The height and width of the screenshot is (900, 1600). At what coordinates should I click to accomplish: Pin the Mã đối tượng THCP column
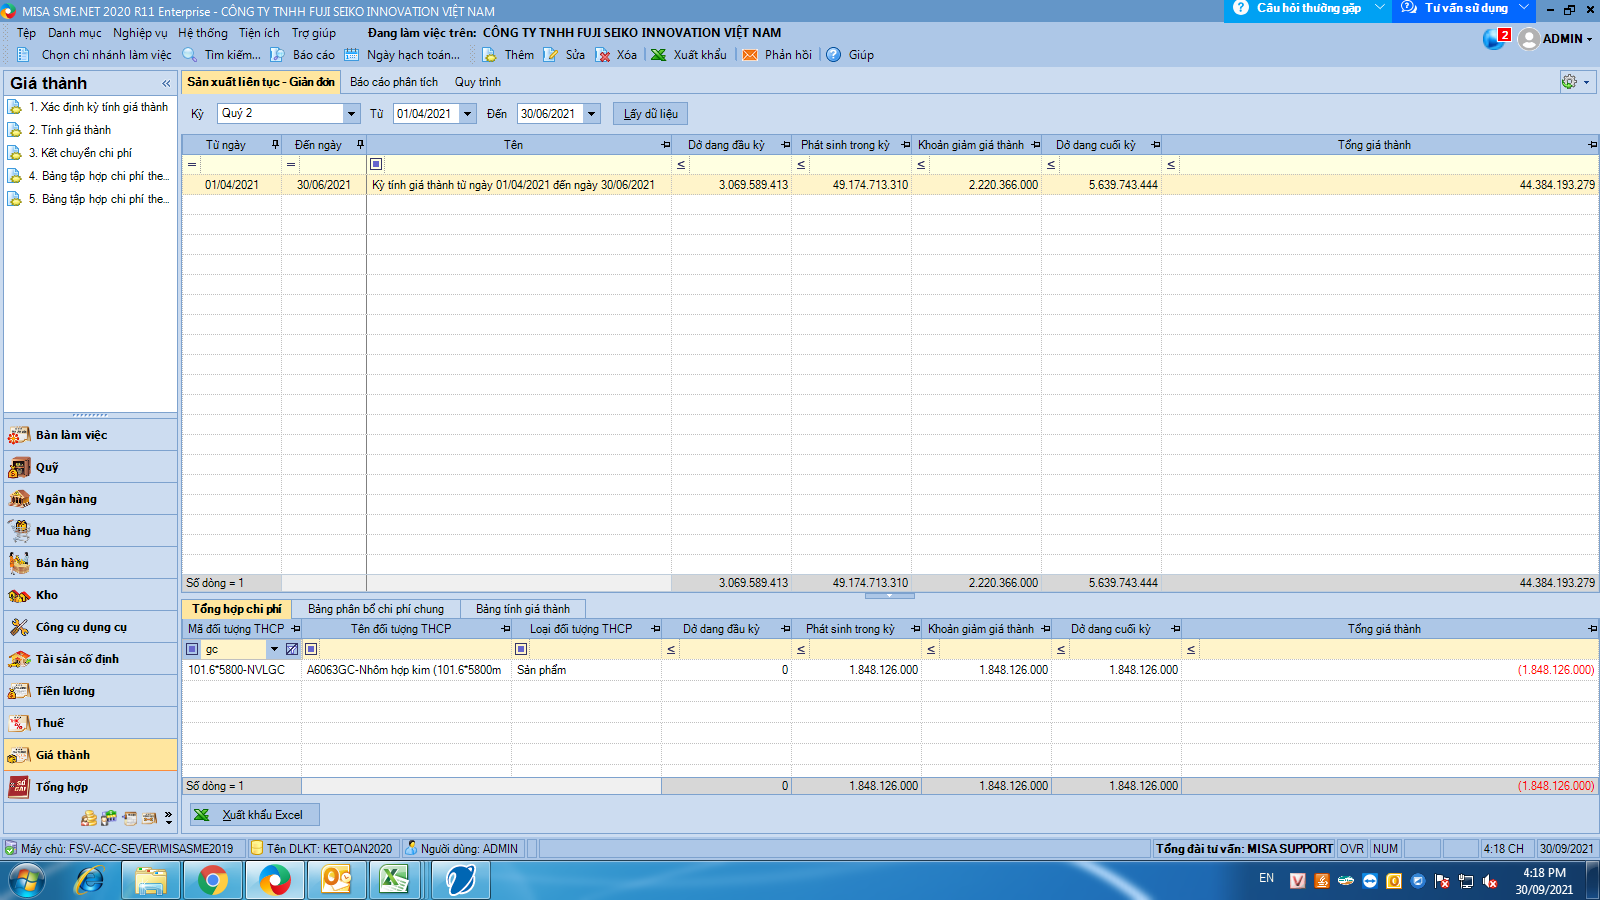295,629
